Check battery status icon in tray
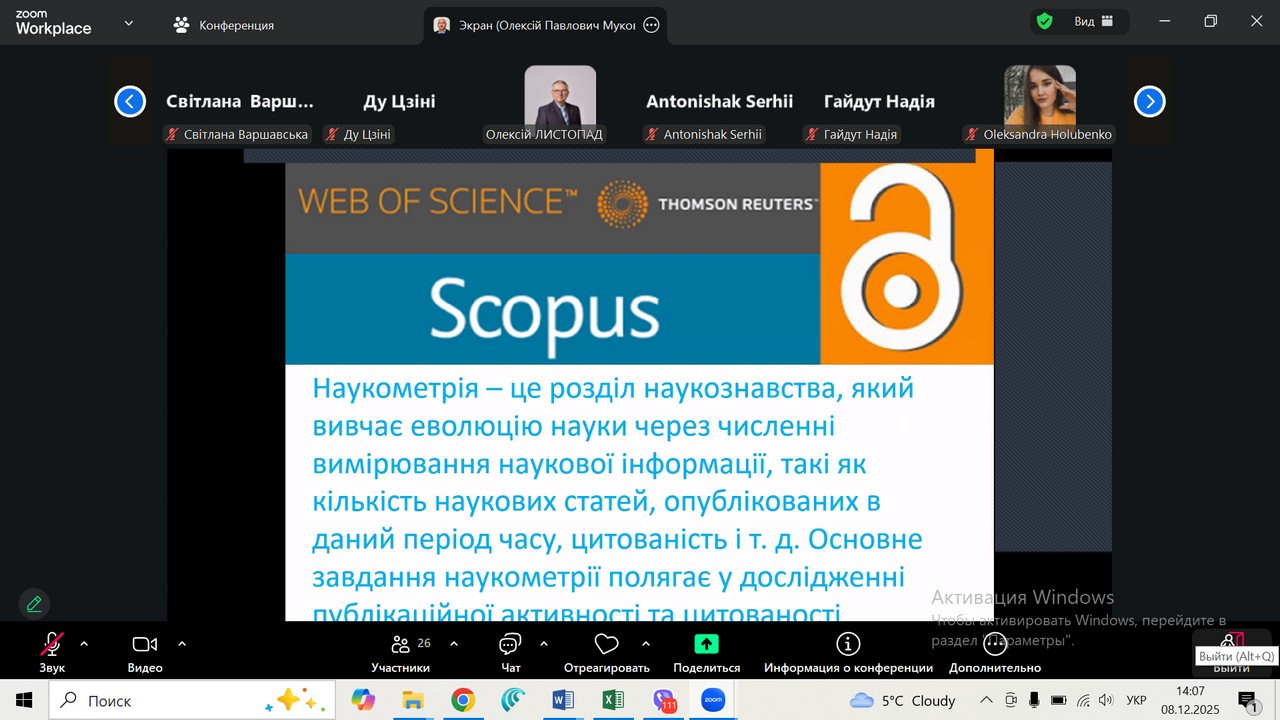Screen dimensions: 1280x720 [x=1059, y=700]
